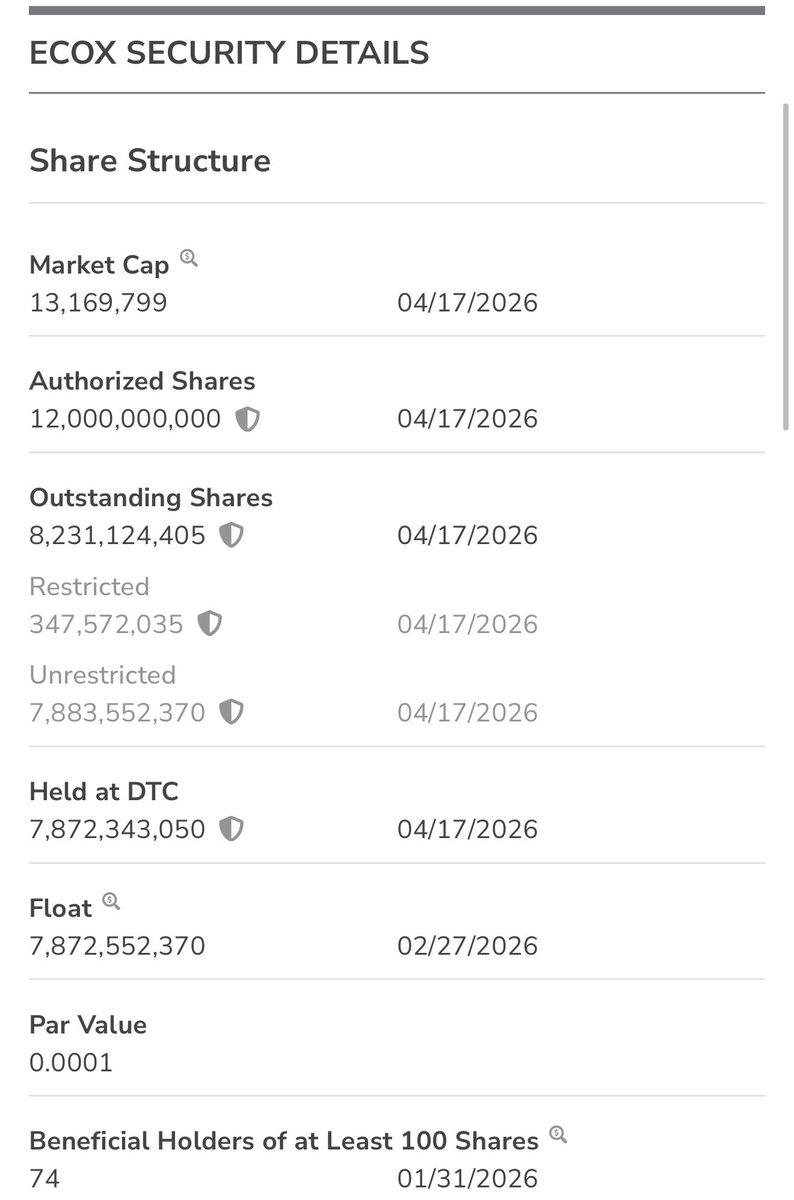Click the info magnifier icon beside Float
The height and width of the screenshot is (1200, 794).
click(111, 902)
